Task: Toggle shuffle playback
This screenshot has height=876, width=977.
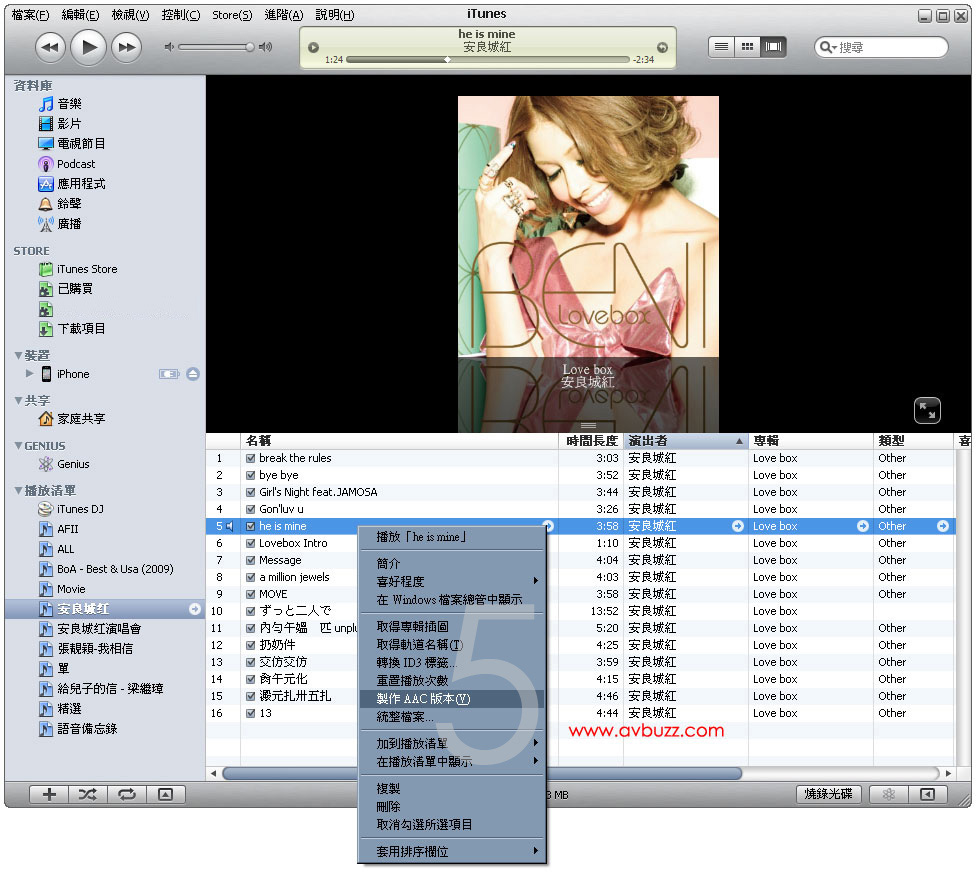Action: (x=88, y=794)
